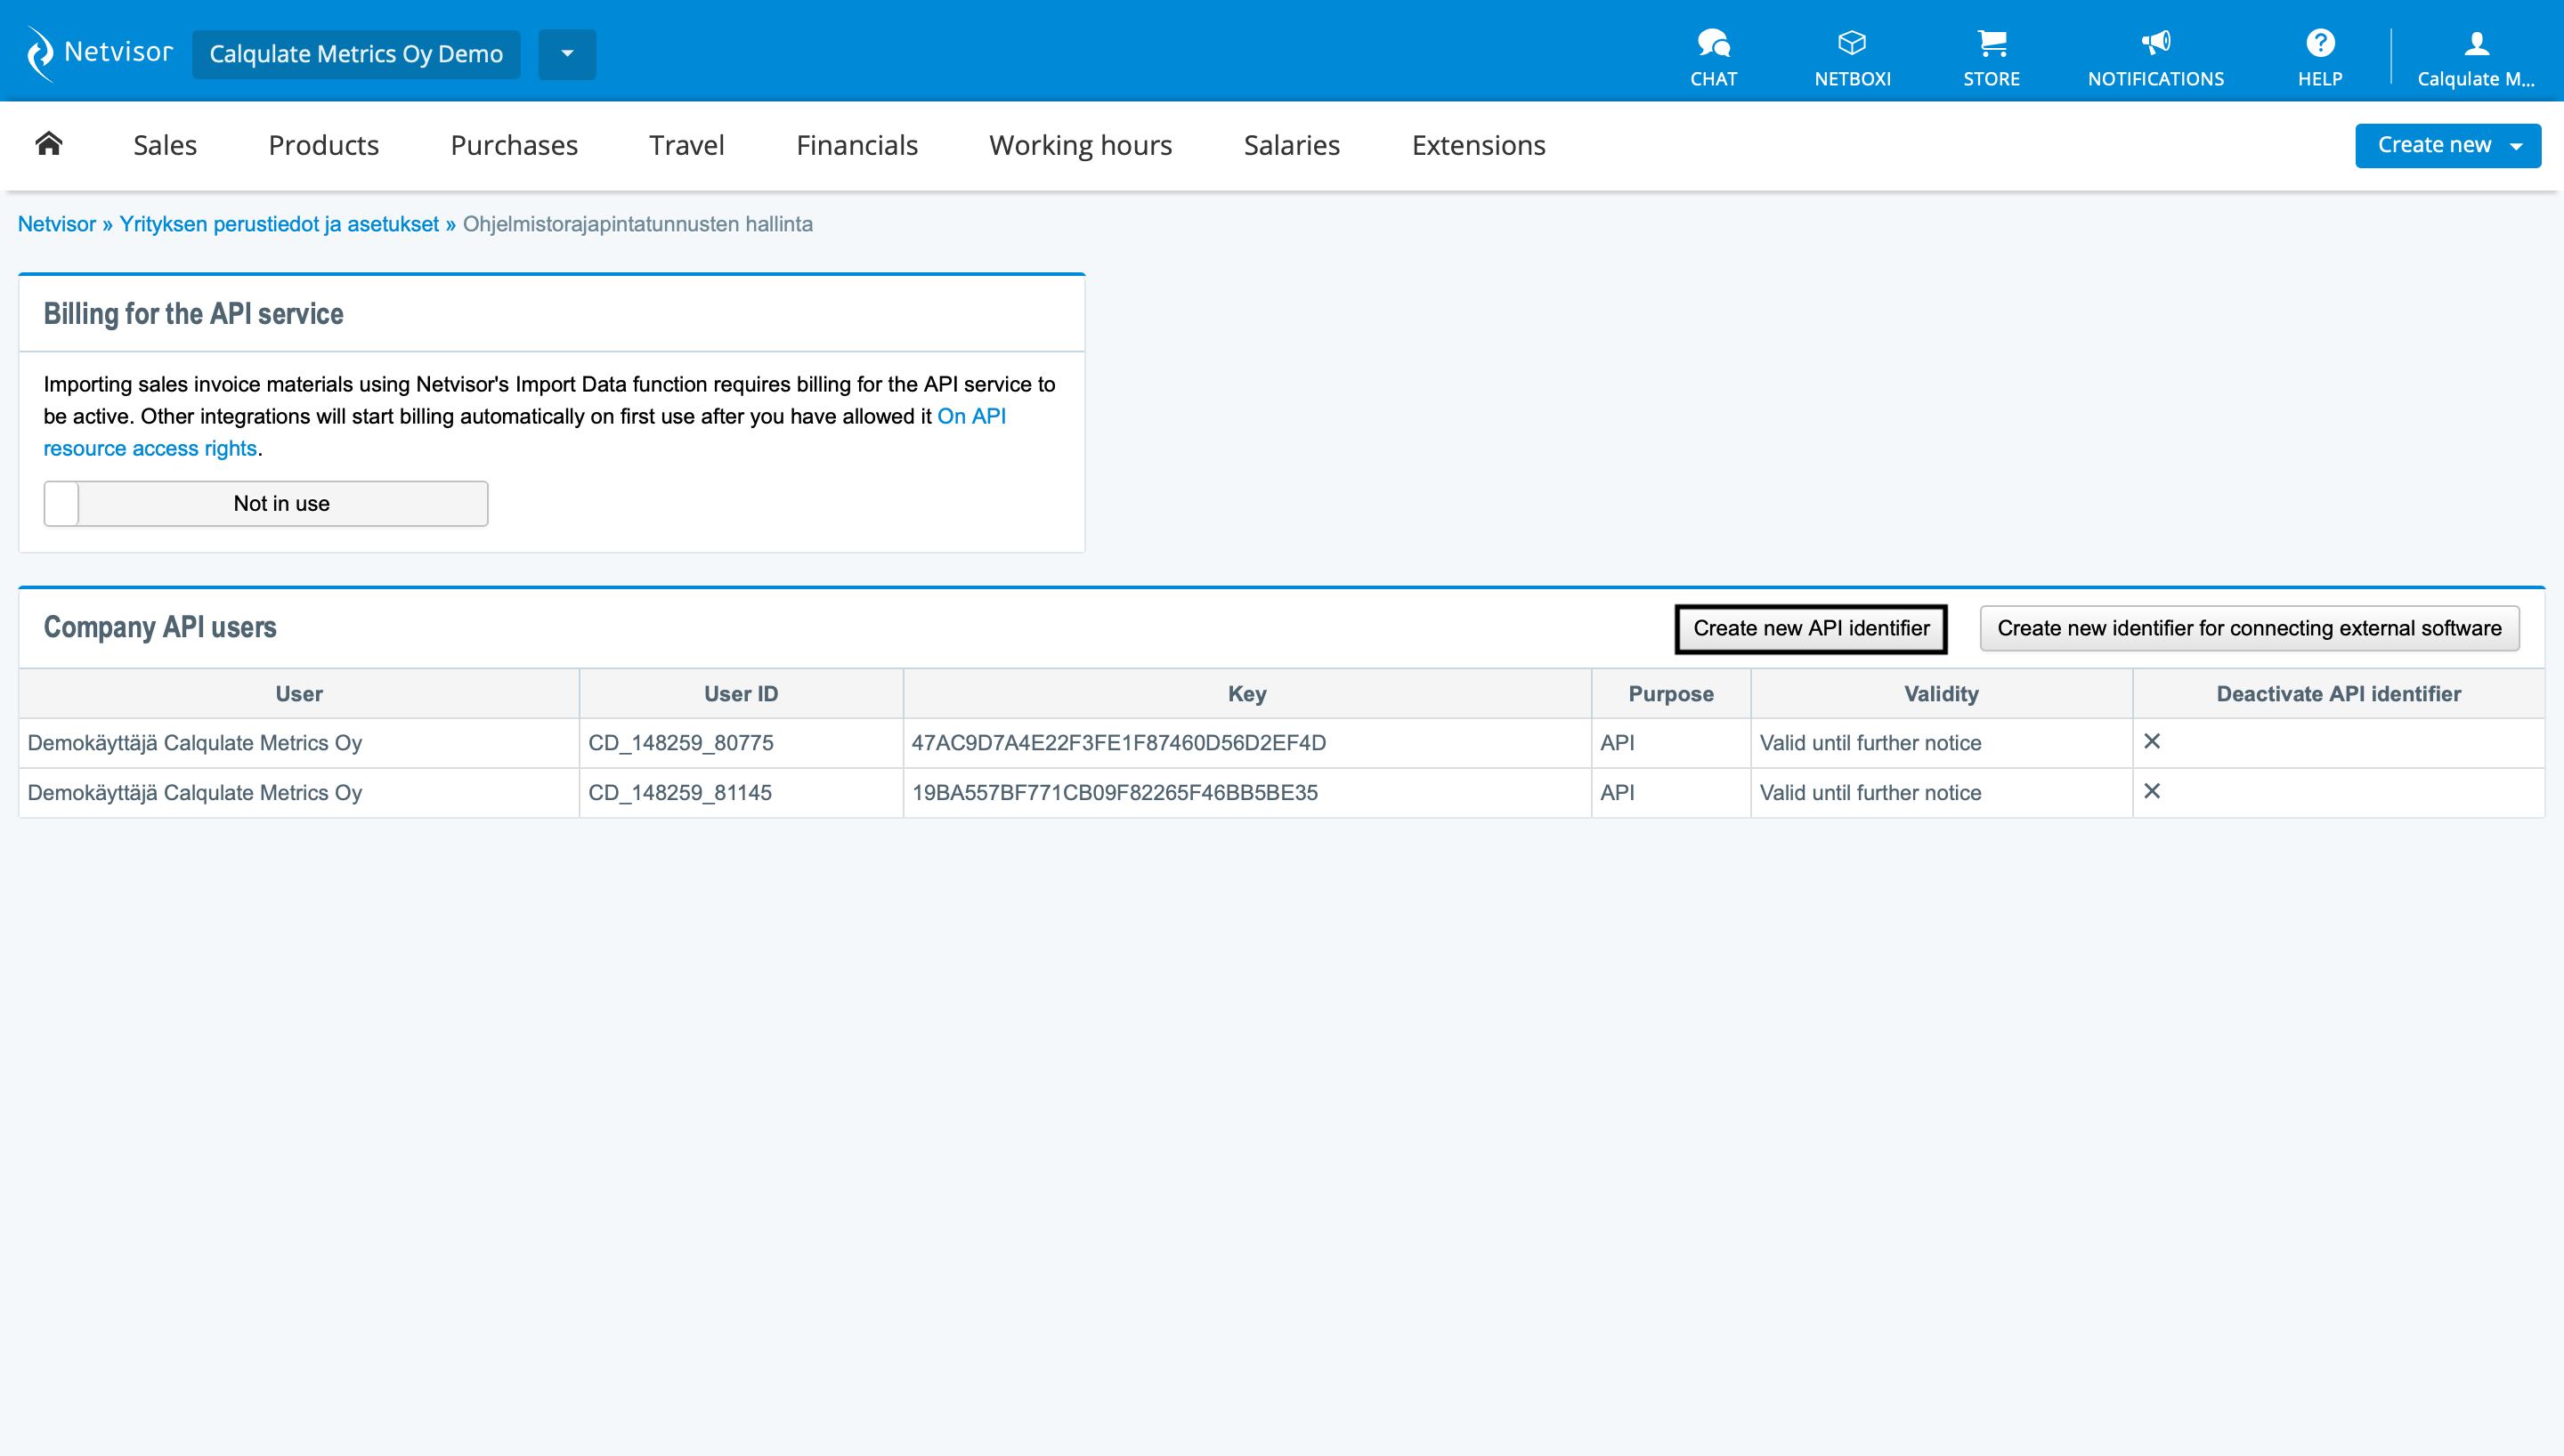Viewport: 2564px width, 1456px height.
Task: Go to Yrityksen perustiedot ja asetukset breadcrumb
Action: [279, 224]
